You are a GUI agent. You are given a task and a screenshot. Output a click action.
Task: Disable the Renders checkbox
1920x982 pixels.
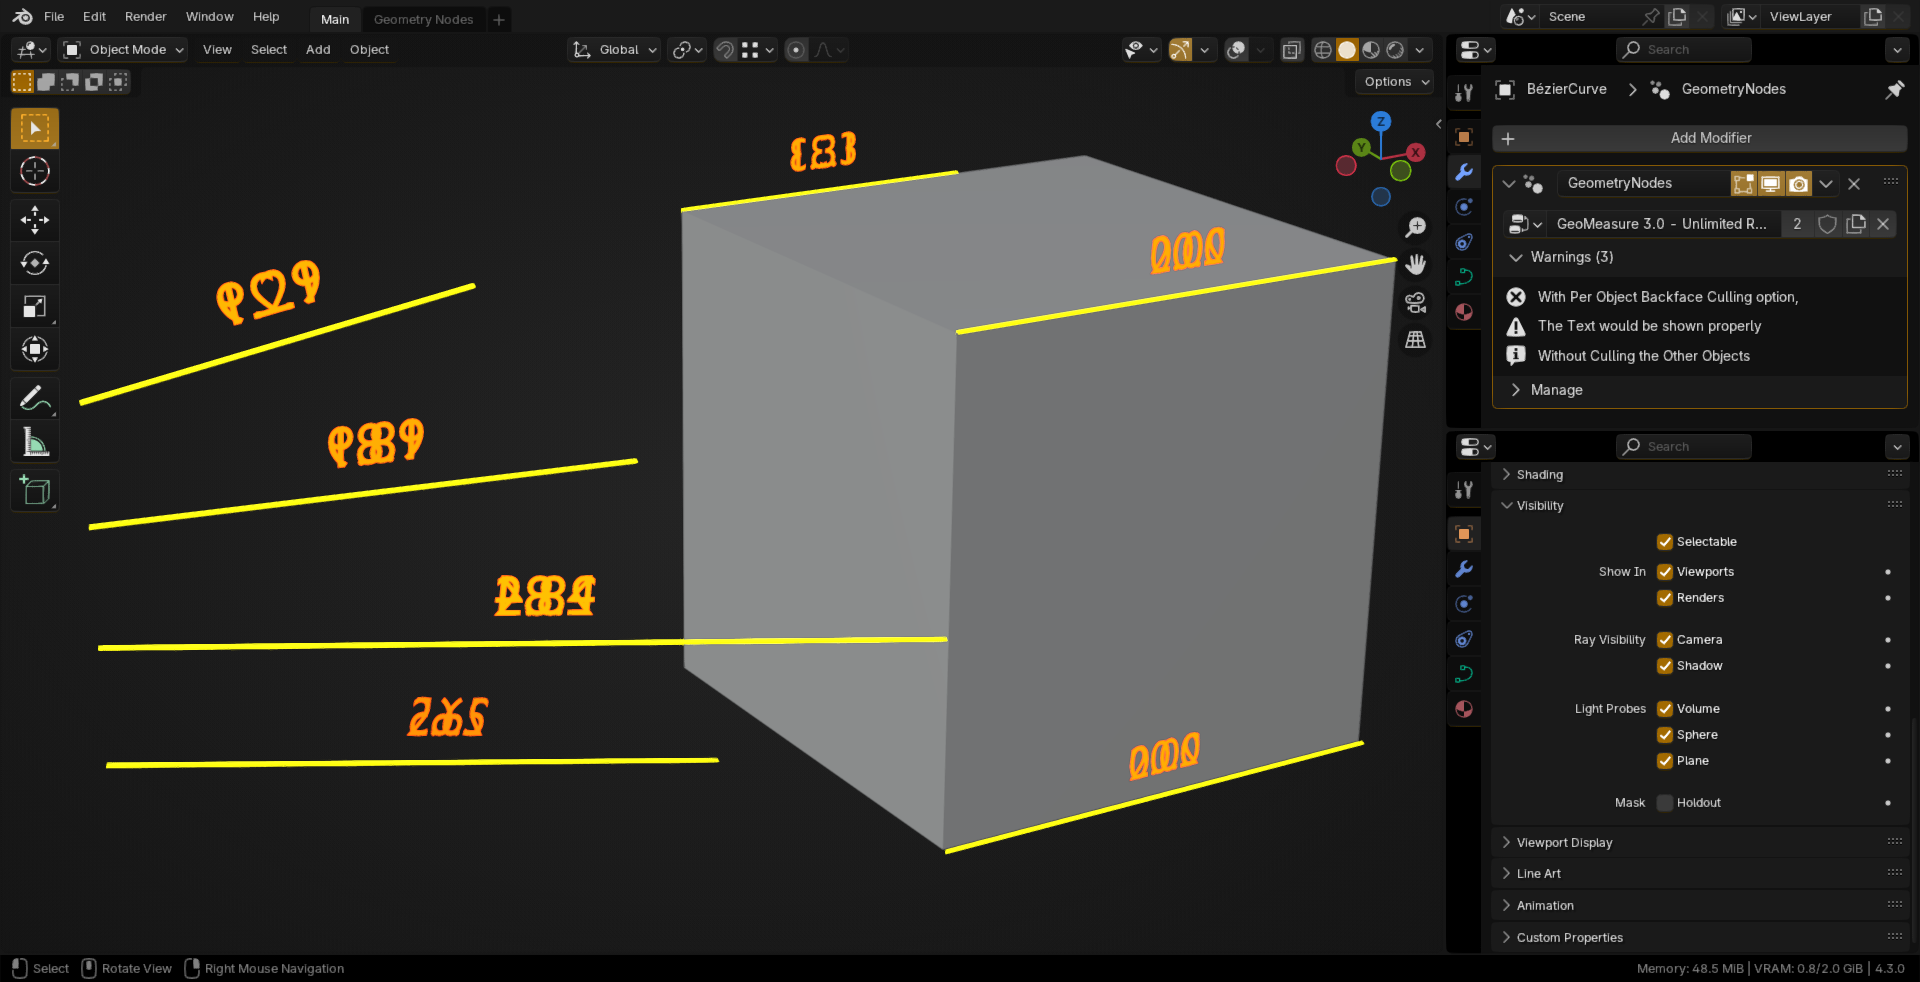click(x=1665, y=598)
